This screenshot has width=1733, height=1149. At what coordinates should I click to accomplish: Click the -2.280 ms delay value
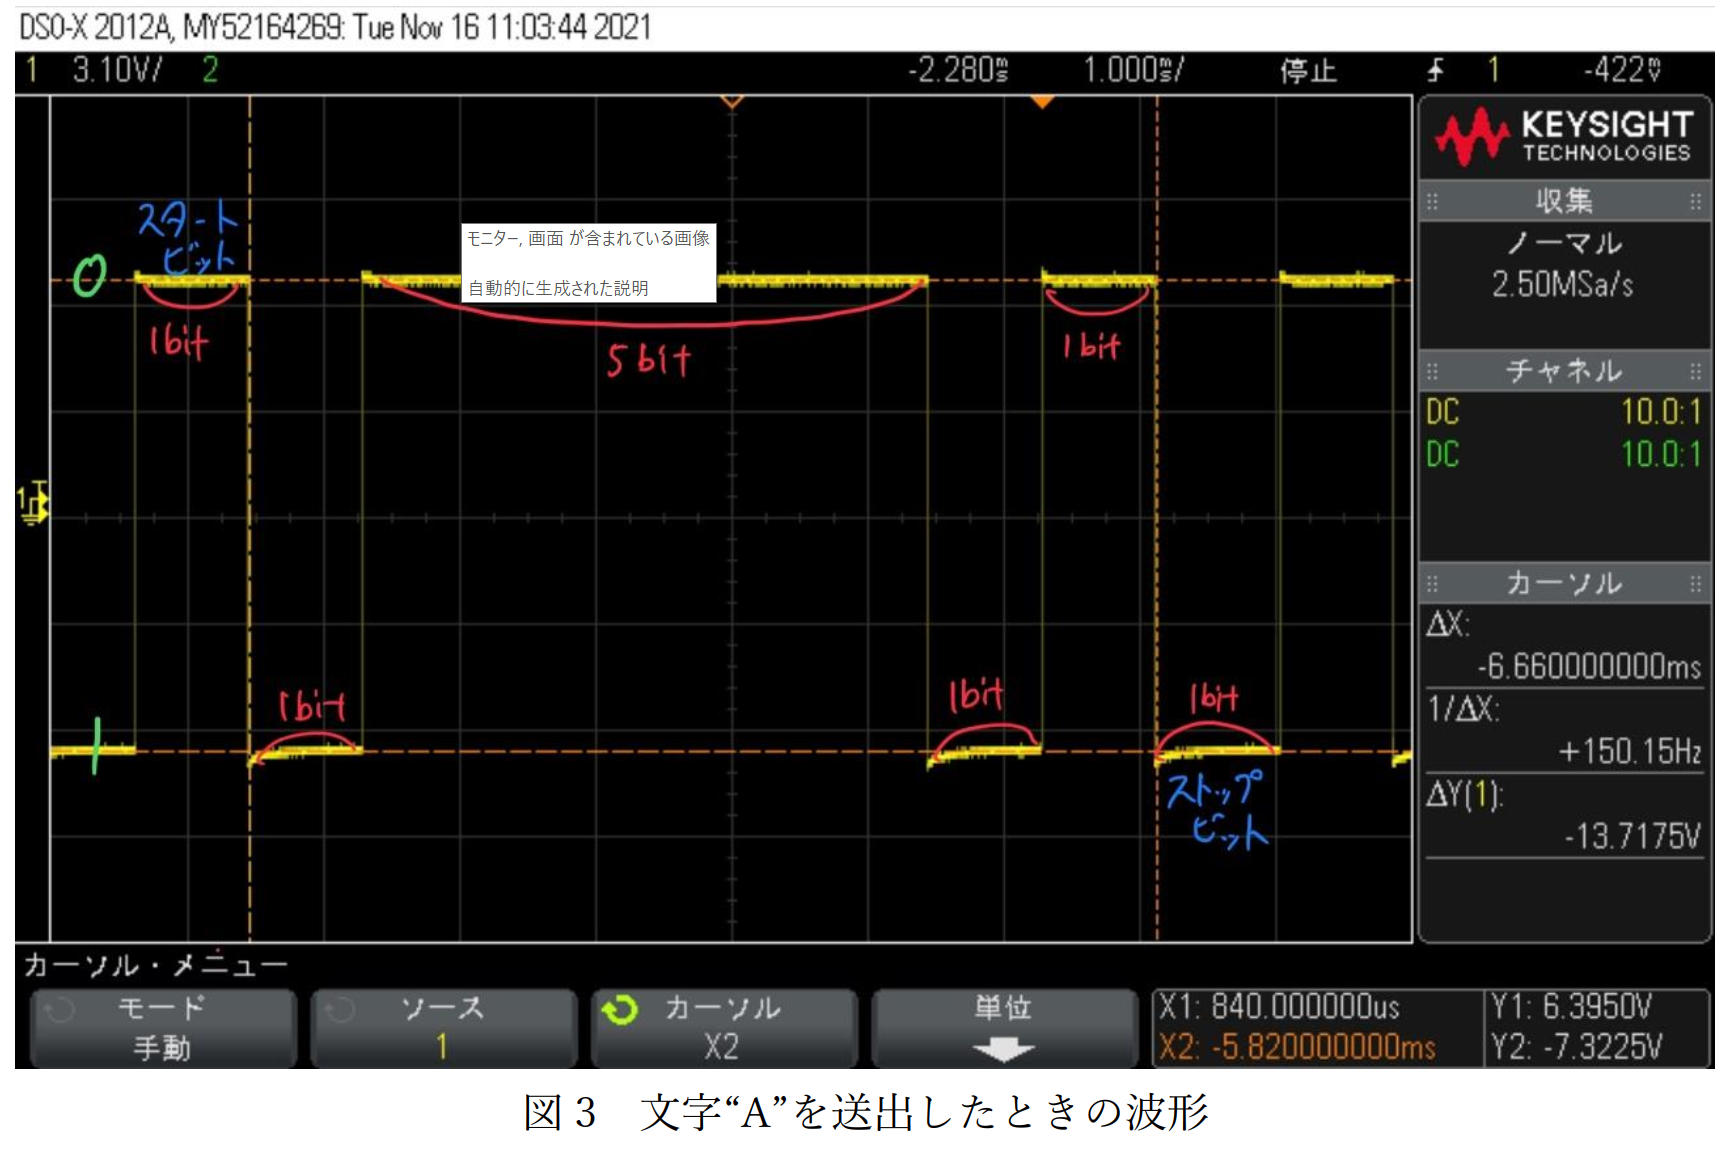click(958, 70)
